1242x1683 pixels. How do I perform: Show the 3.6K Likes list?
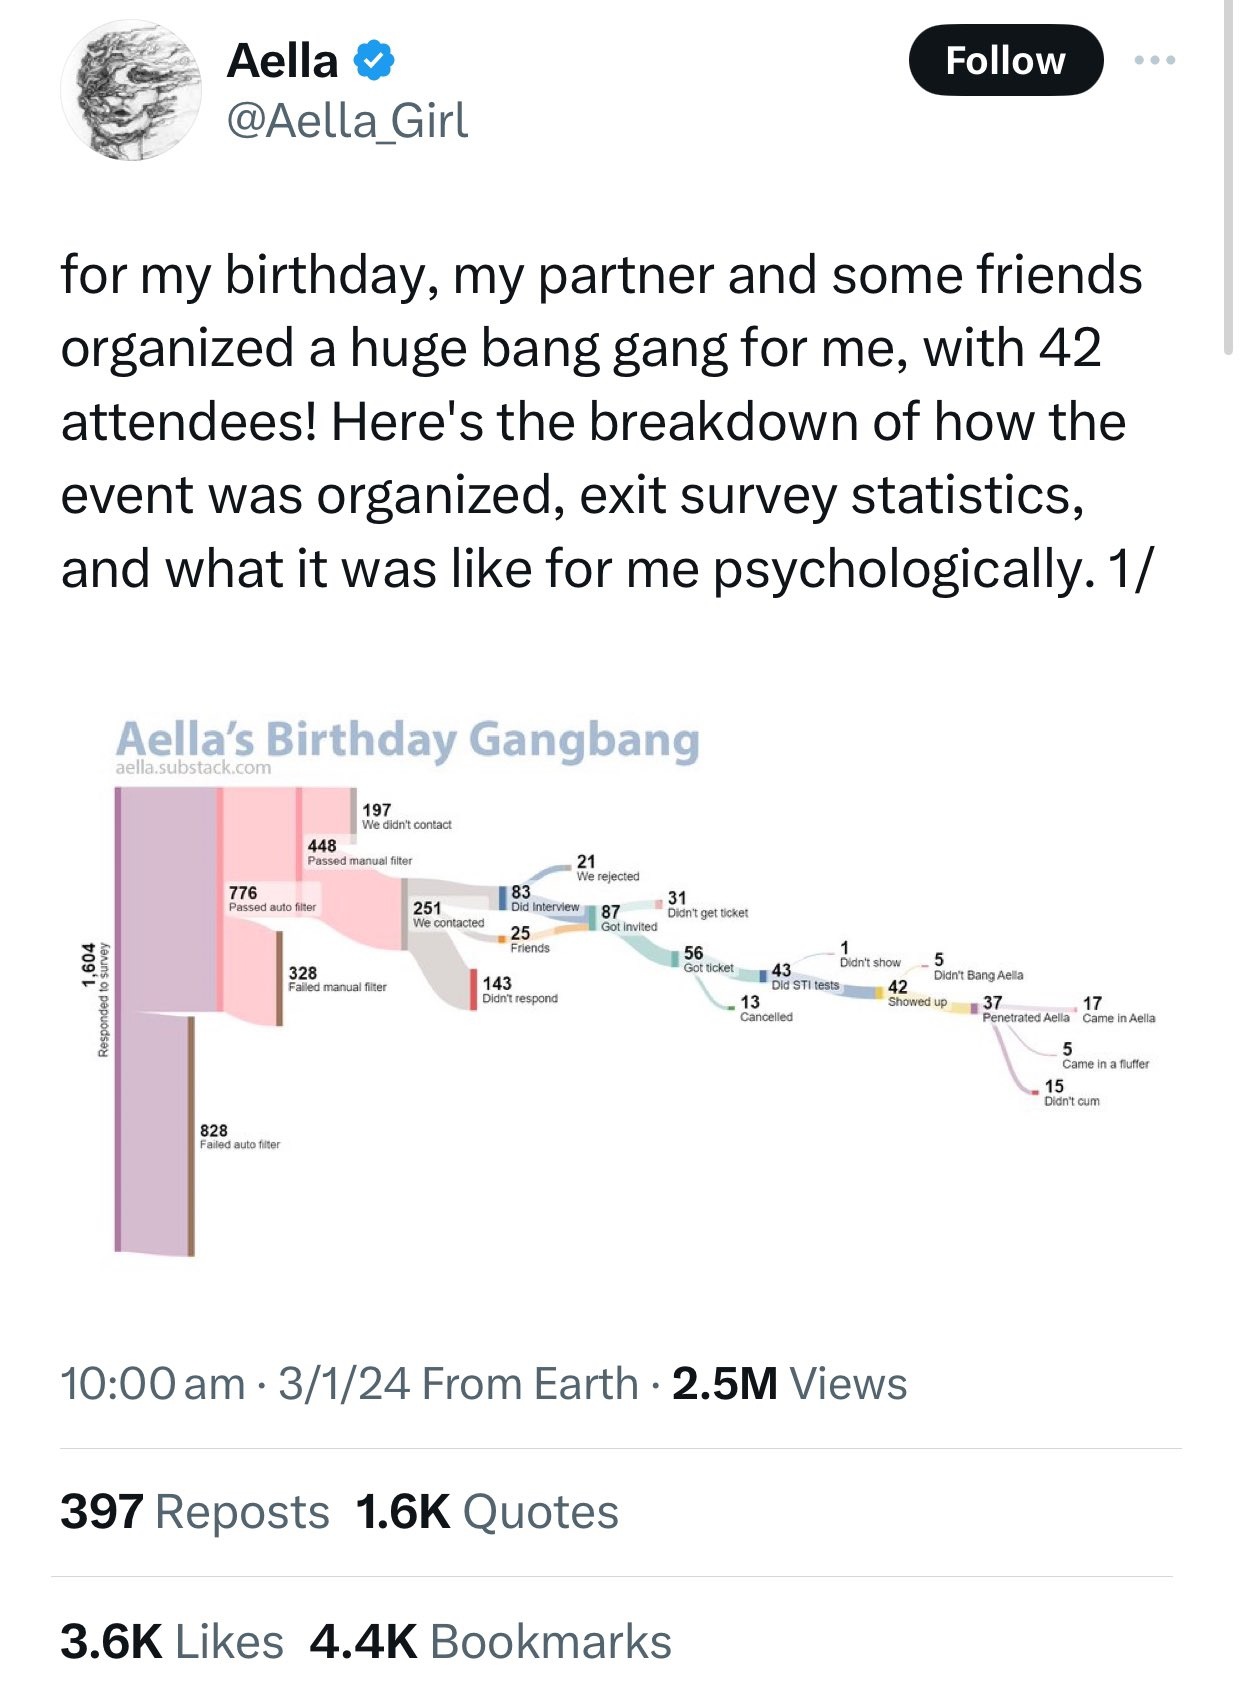(172, 1642)
